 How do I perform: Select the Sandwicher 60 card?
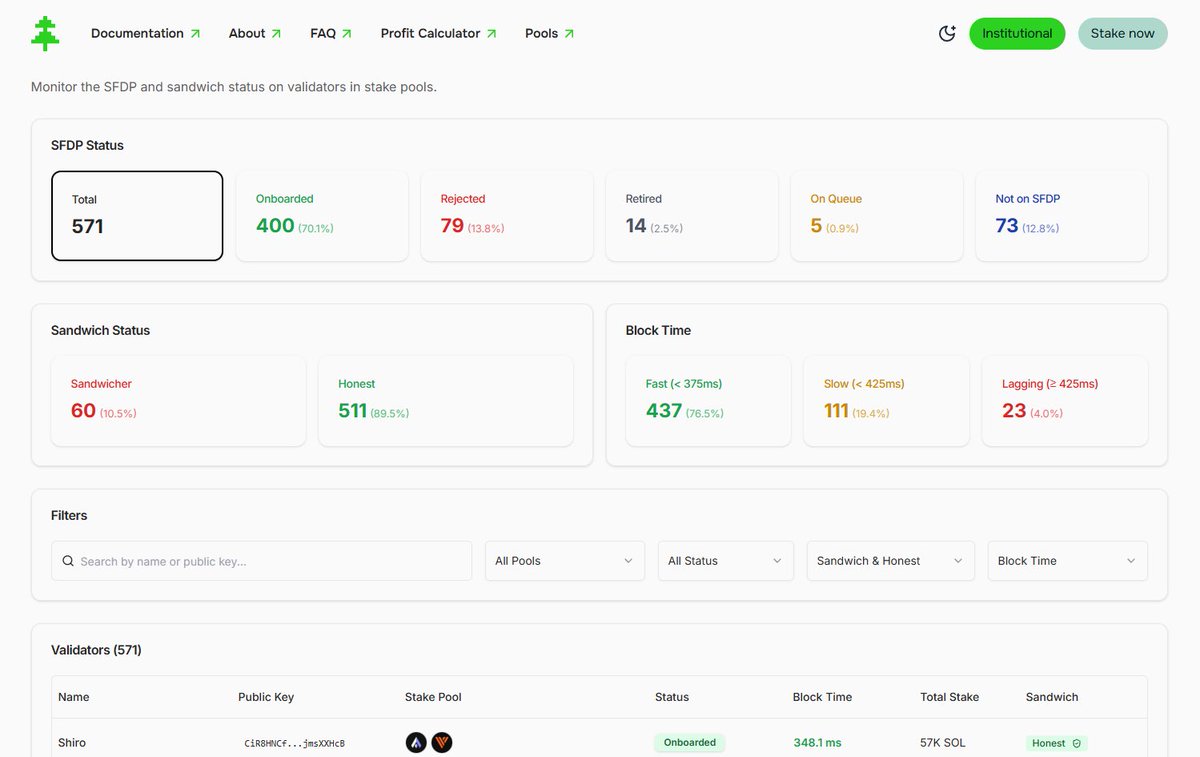(178, 401)
